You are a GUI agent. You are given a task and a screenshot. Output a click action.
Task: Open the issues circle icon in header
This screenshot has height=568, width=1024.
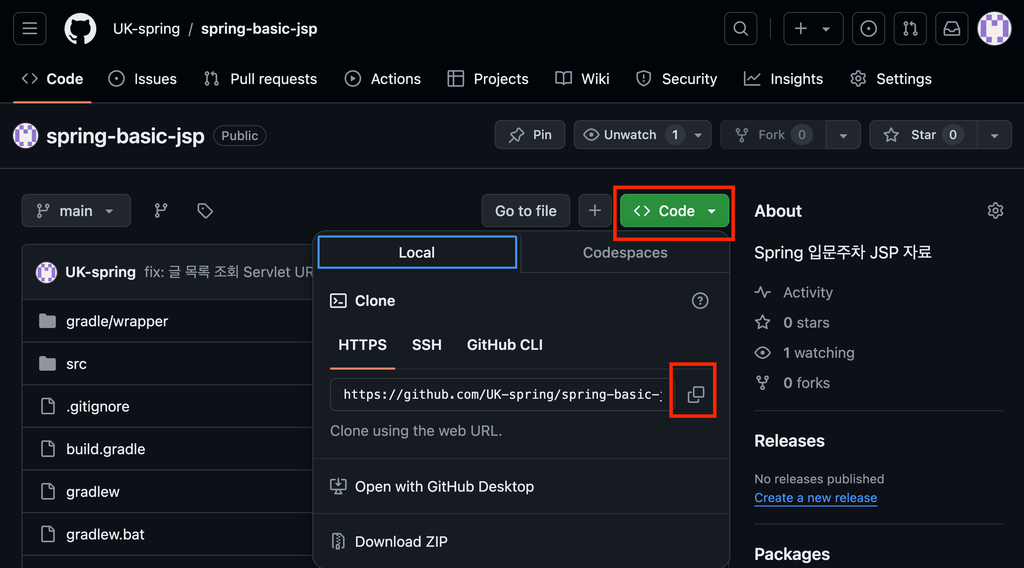point(869,29)
